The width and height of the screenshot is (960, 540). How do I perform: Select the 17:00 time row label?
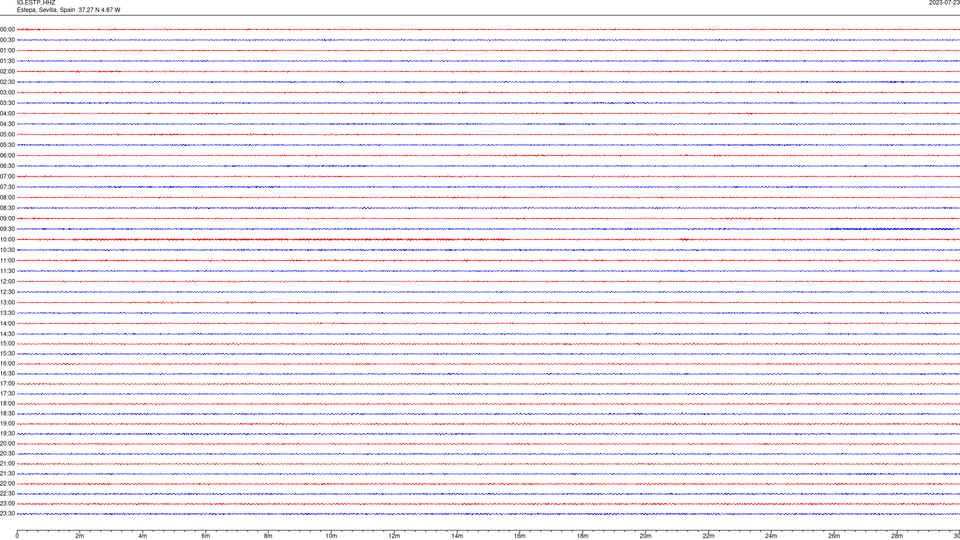[x=7, y=384]
